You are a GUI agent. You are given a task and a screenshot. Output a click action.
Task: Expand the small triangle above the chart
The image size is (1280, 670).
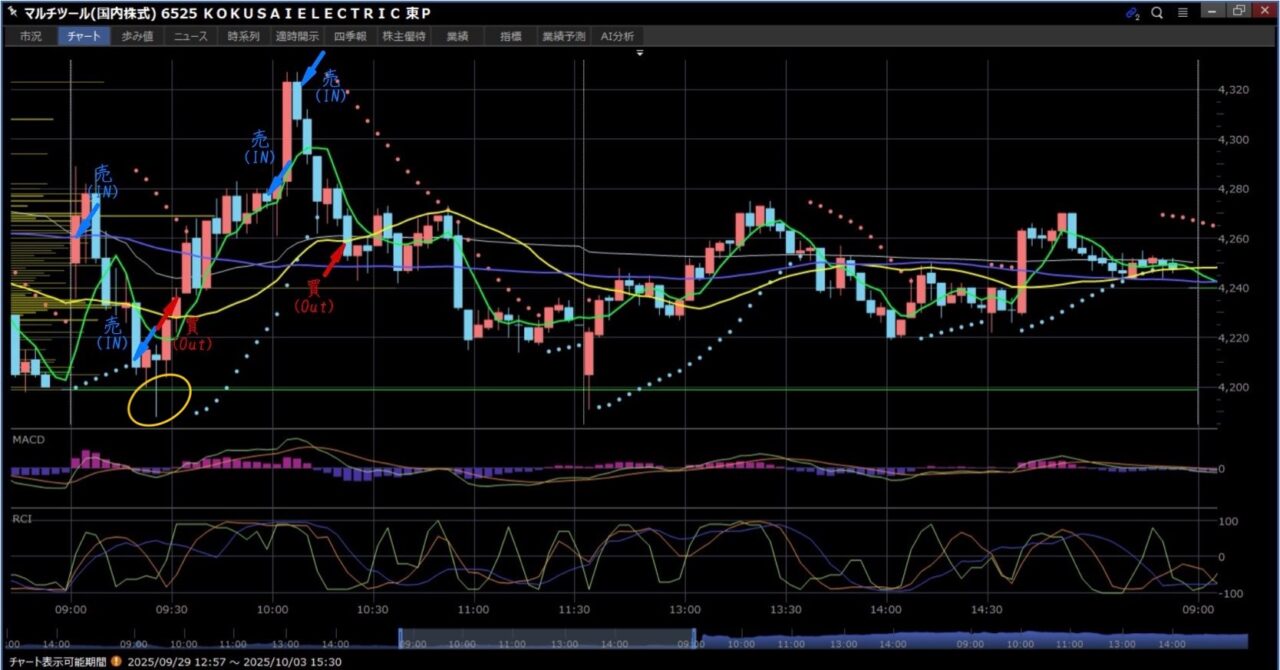pyautogui.click(x=640, y=51)
